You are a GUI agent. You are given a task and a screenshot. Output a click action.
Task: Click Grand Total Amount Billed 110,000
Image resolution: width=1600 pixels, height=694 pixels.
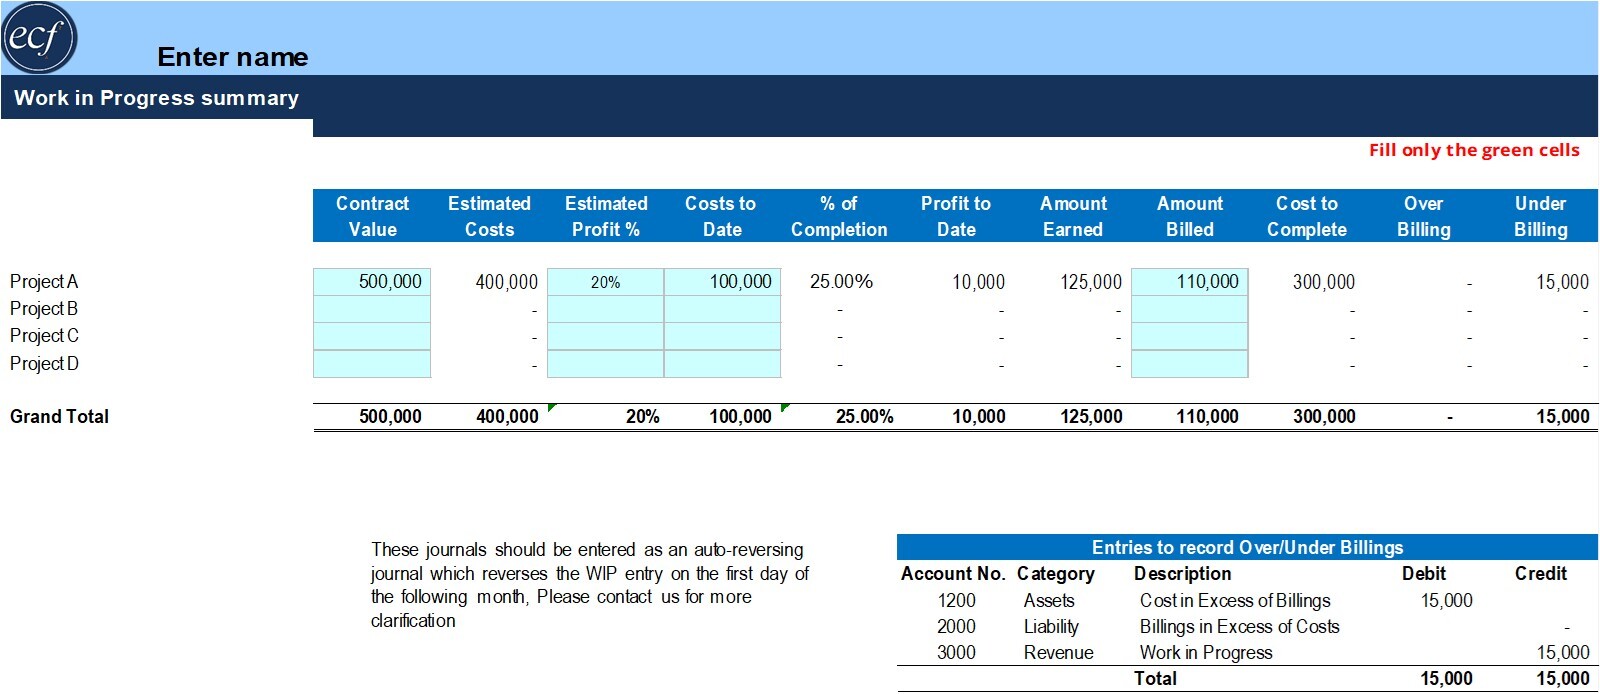pos(1207,417)
